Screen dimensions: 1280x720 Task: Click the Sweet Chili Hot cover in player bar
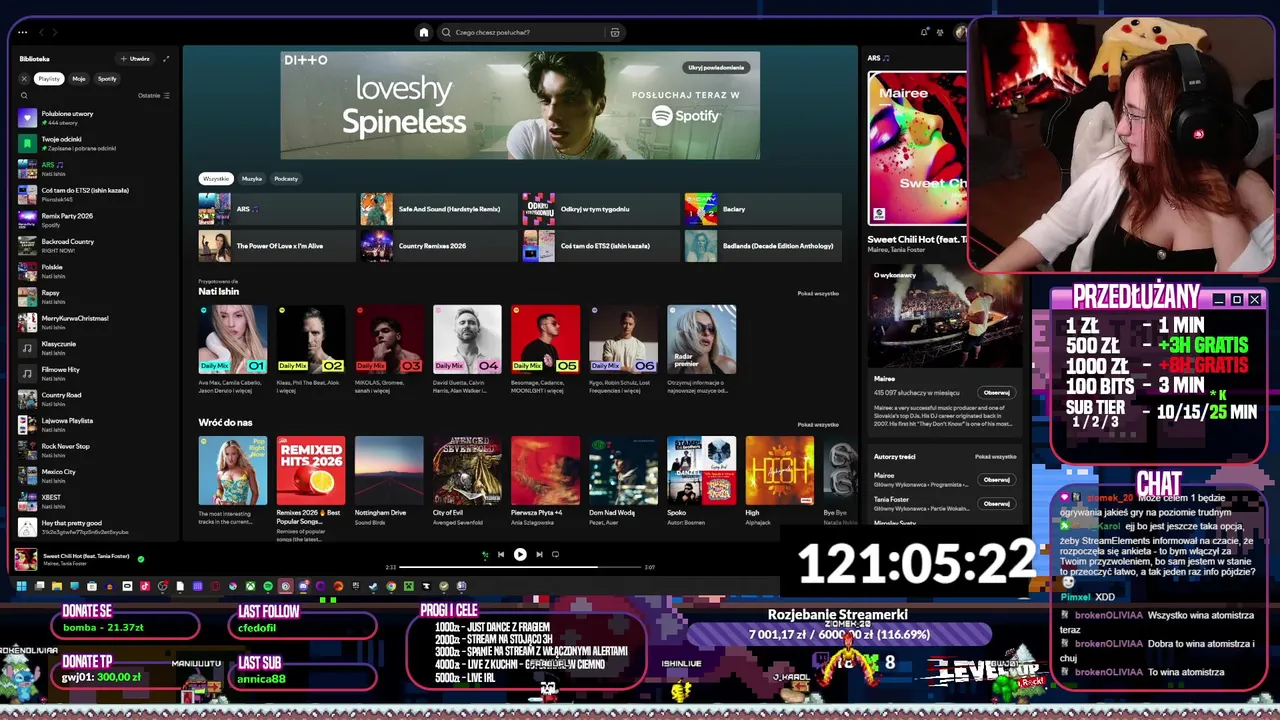pos(27,559)
